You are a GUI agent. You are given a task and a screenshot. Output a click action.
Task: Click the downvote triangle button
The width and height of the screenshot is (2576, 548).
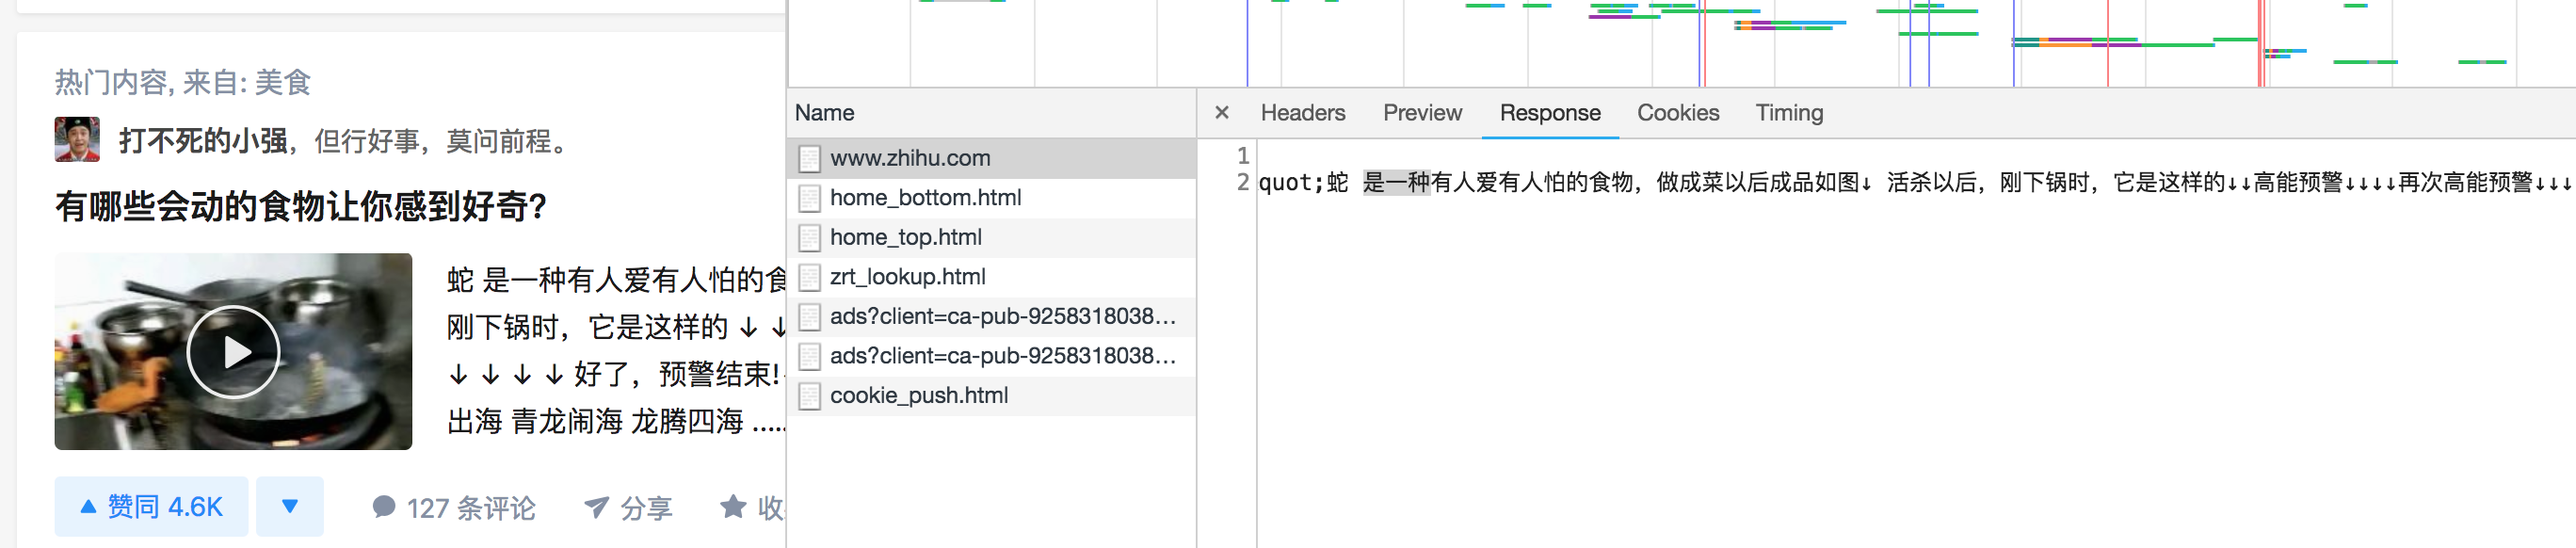(x=289, y=507)
